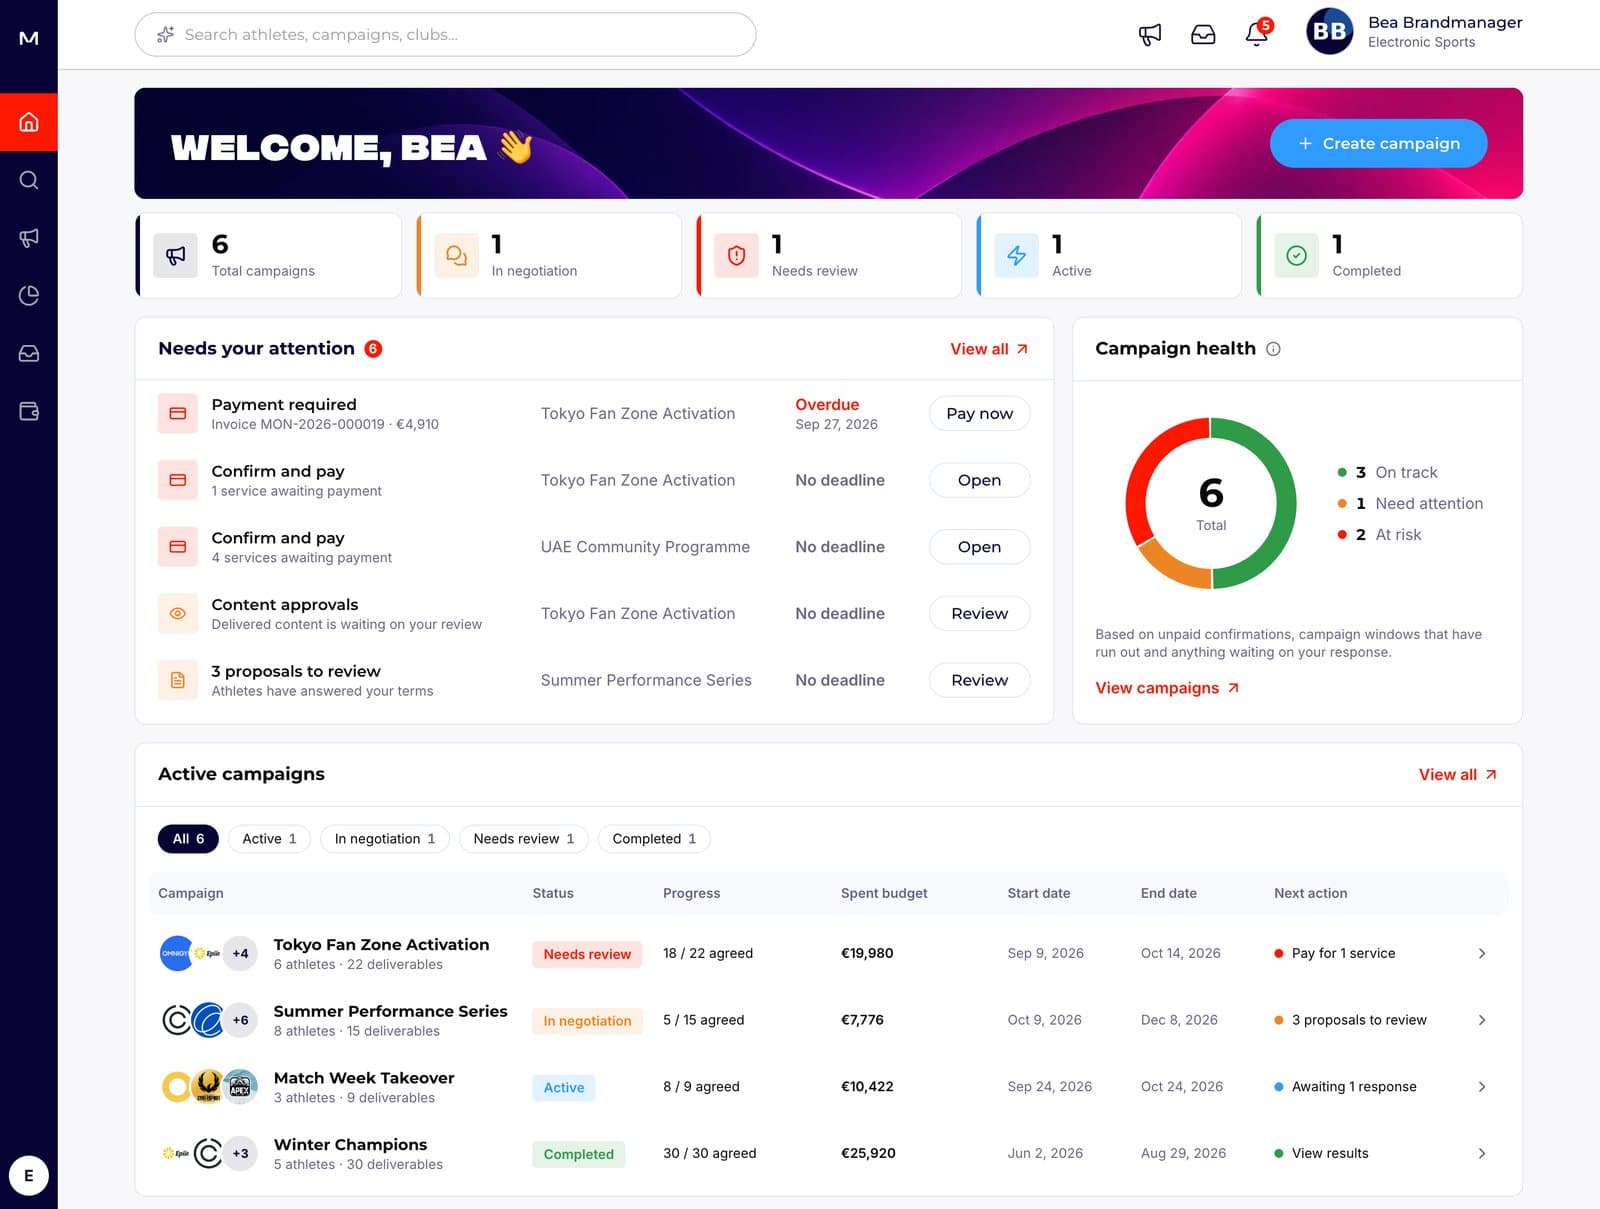The image size is (1600, 1209).
Task: Focus the search athletes, campaigns, clubs field
Action: coord(445,35)
